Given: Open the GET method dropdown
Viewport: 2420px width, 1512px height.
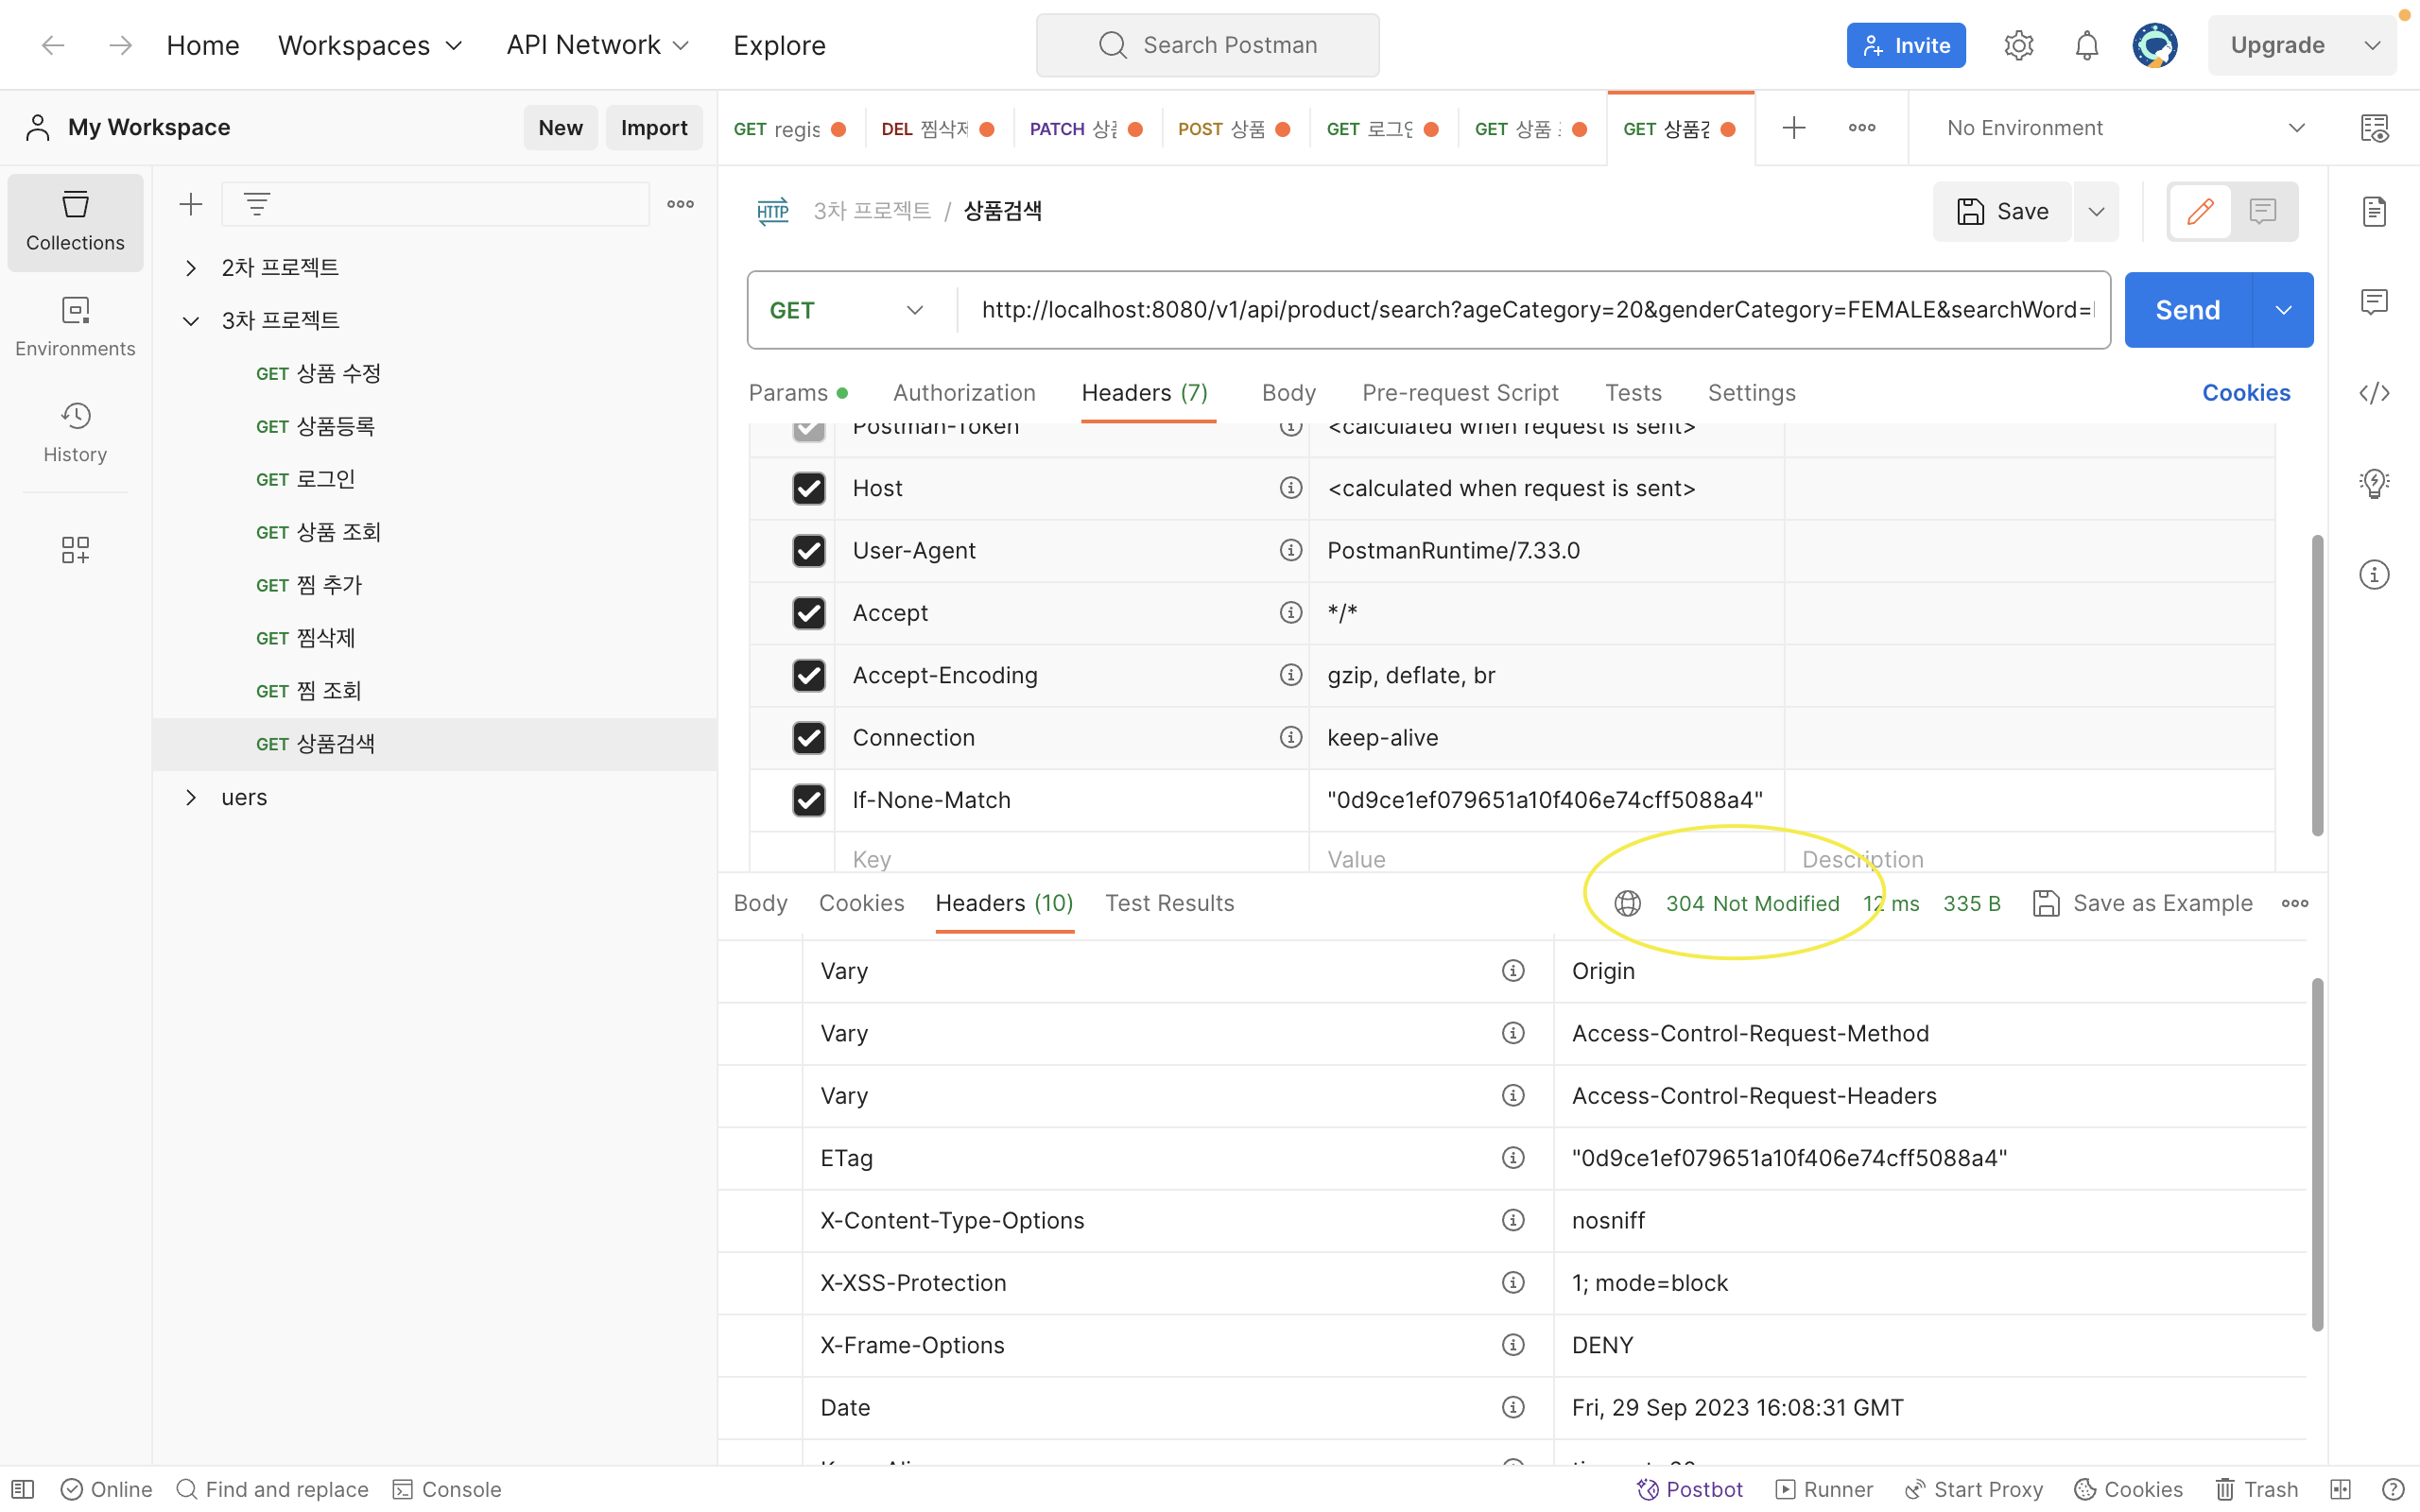Looking at the screenshot, I should (846, 310).
